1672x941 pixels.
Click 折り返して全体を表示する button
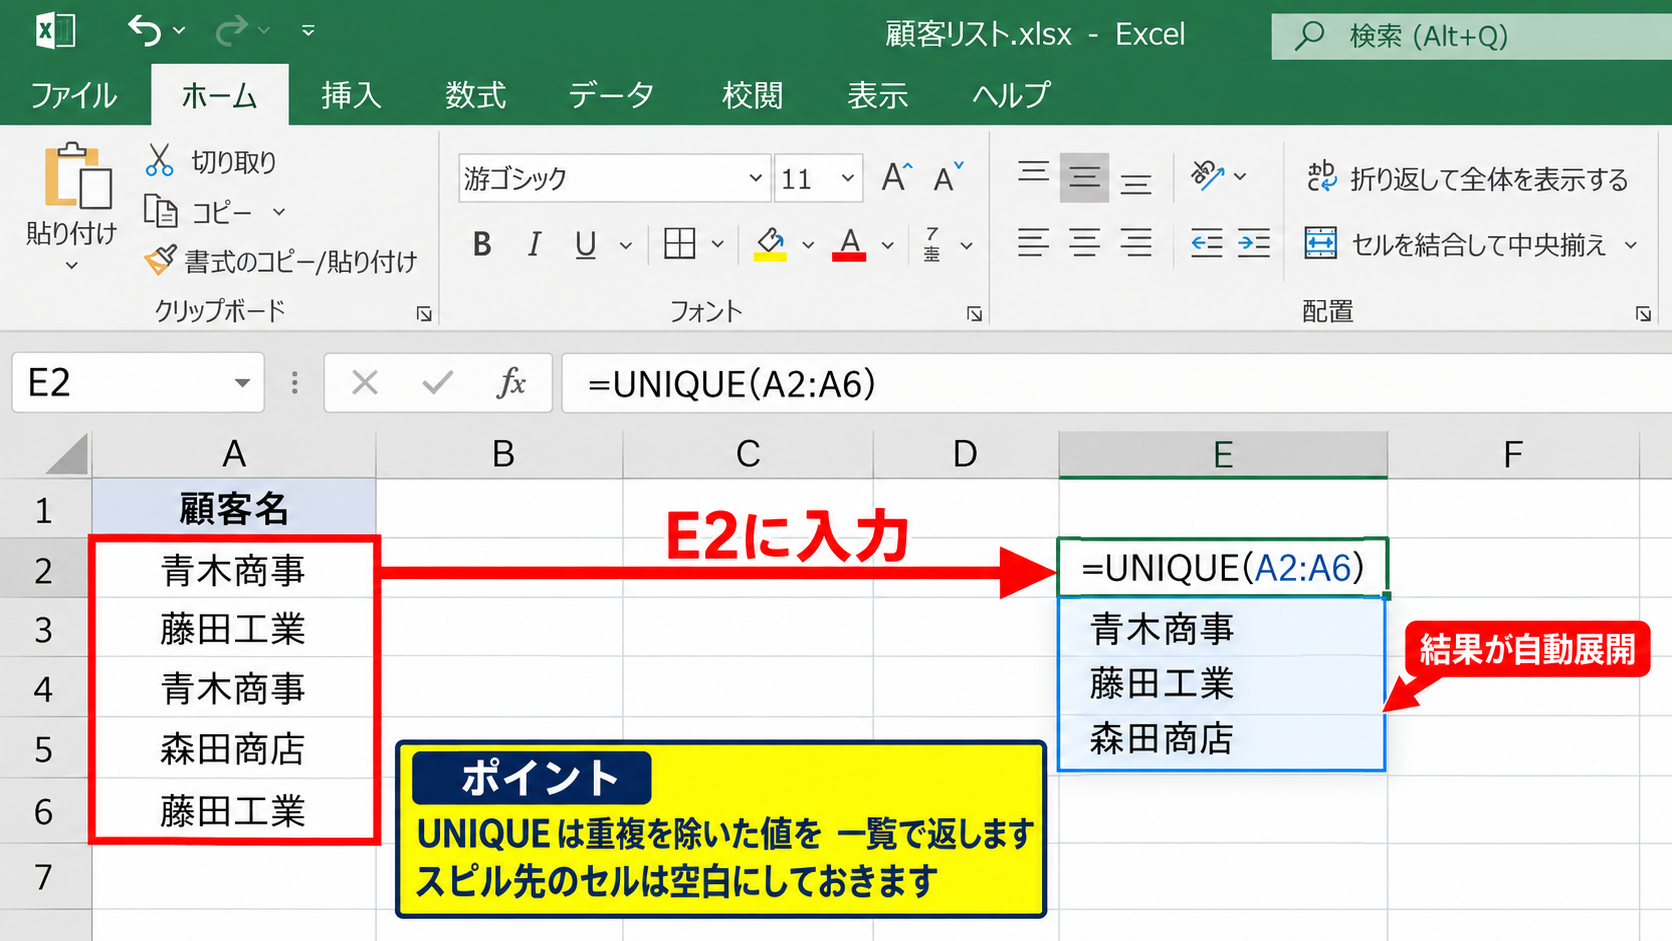coord(1467,178)
